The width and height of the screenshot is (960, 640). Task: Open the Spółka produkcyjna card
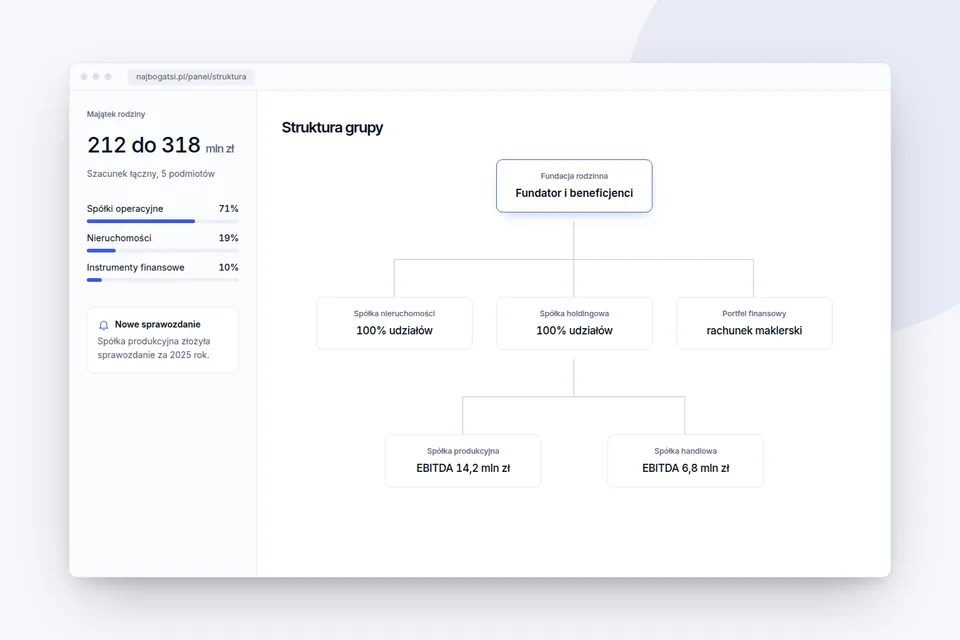[x=463, y=461]
